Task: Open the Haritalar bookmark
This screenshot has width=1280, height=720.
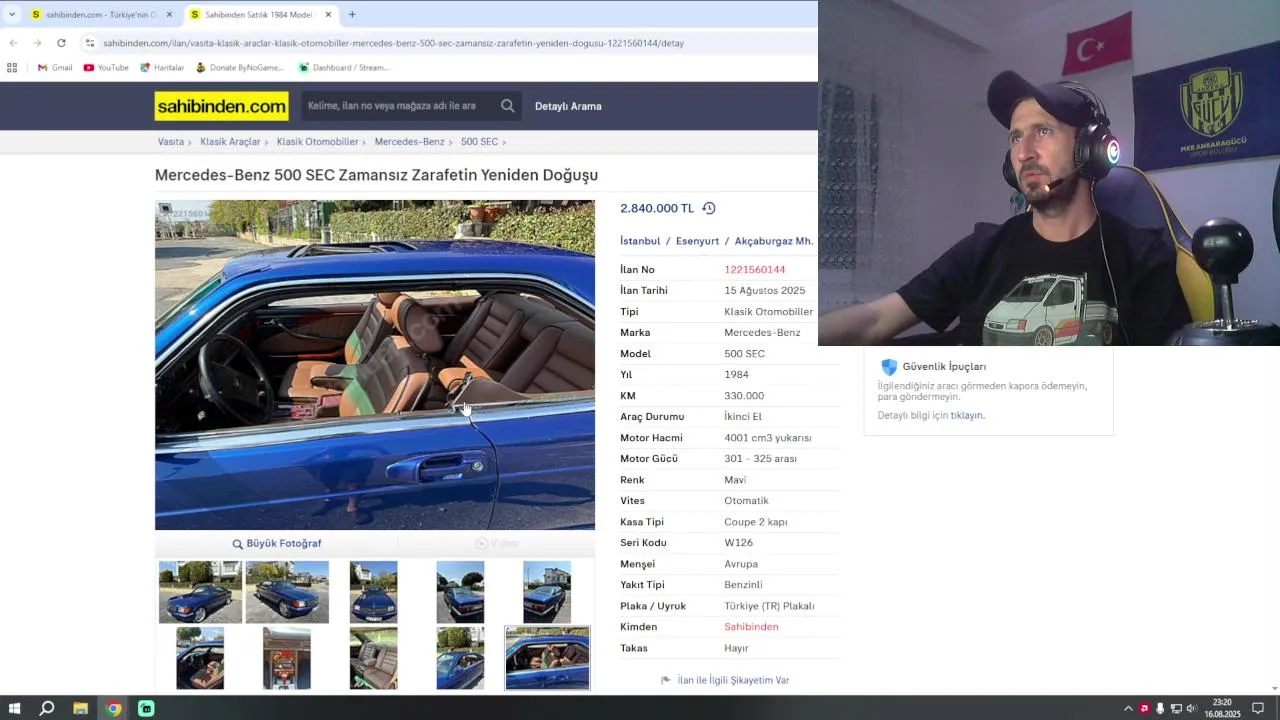Action: click(162, 68)
